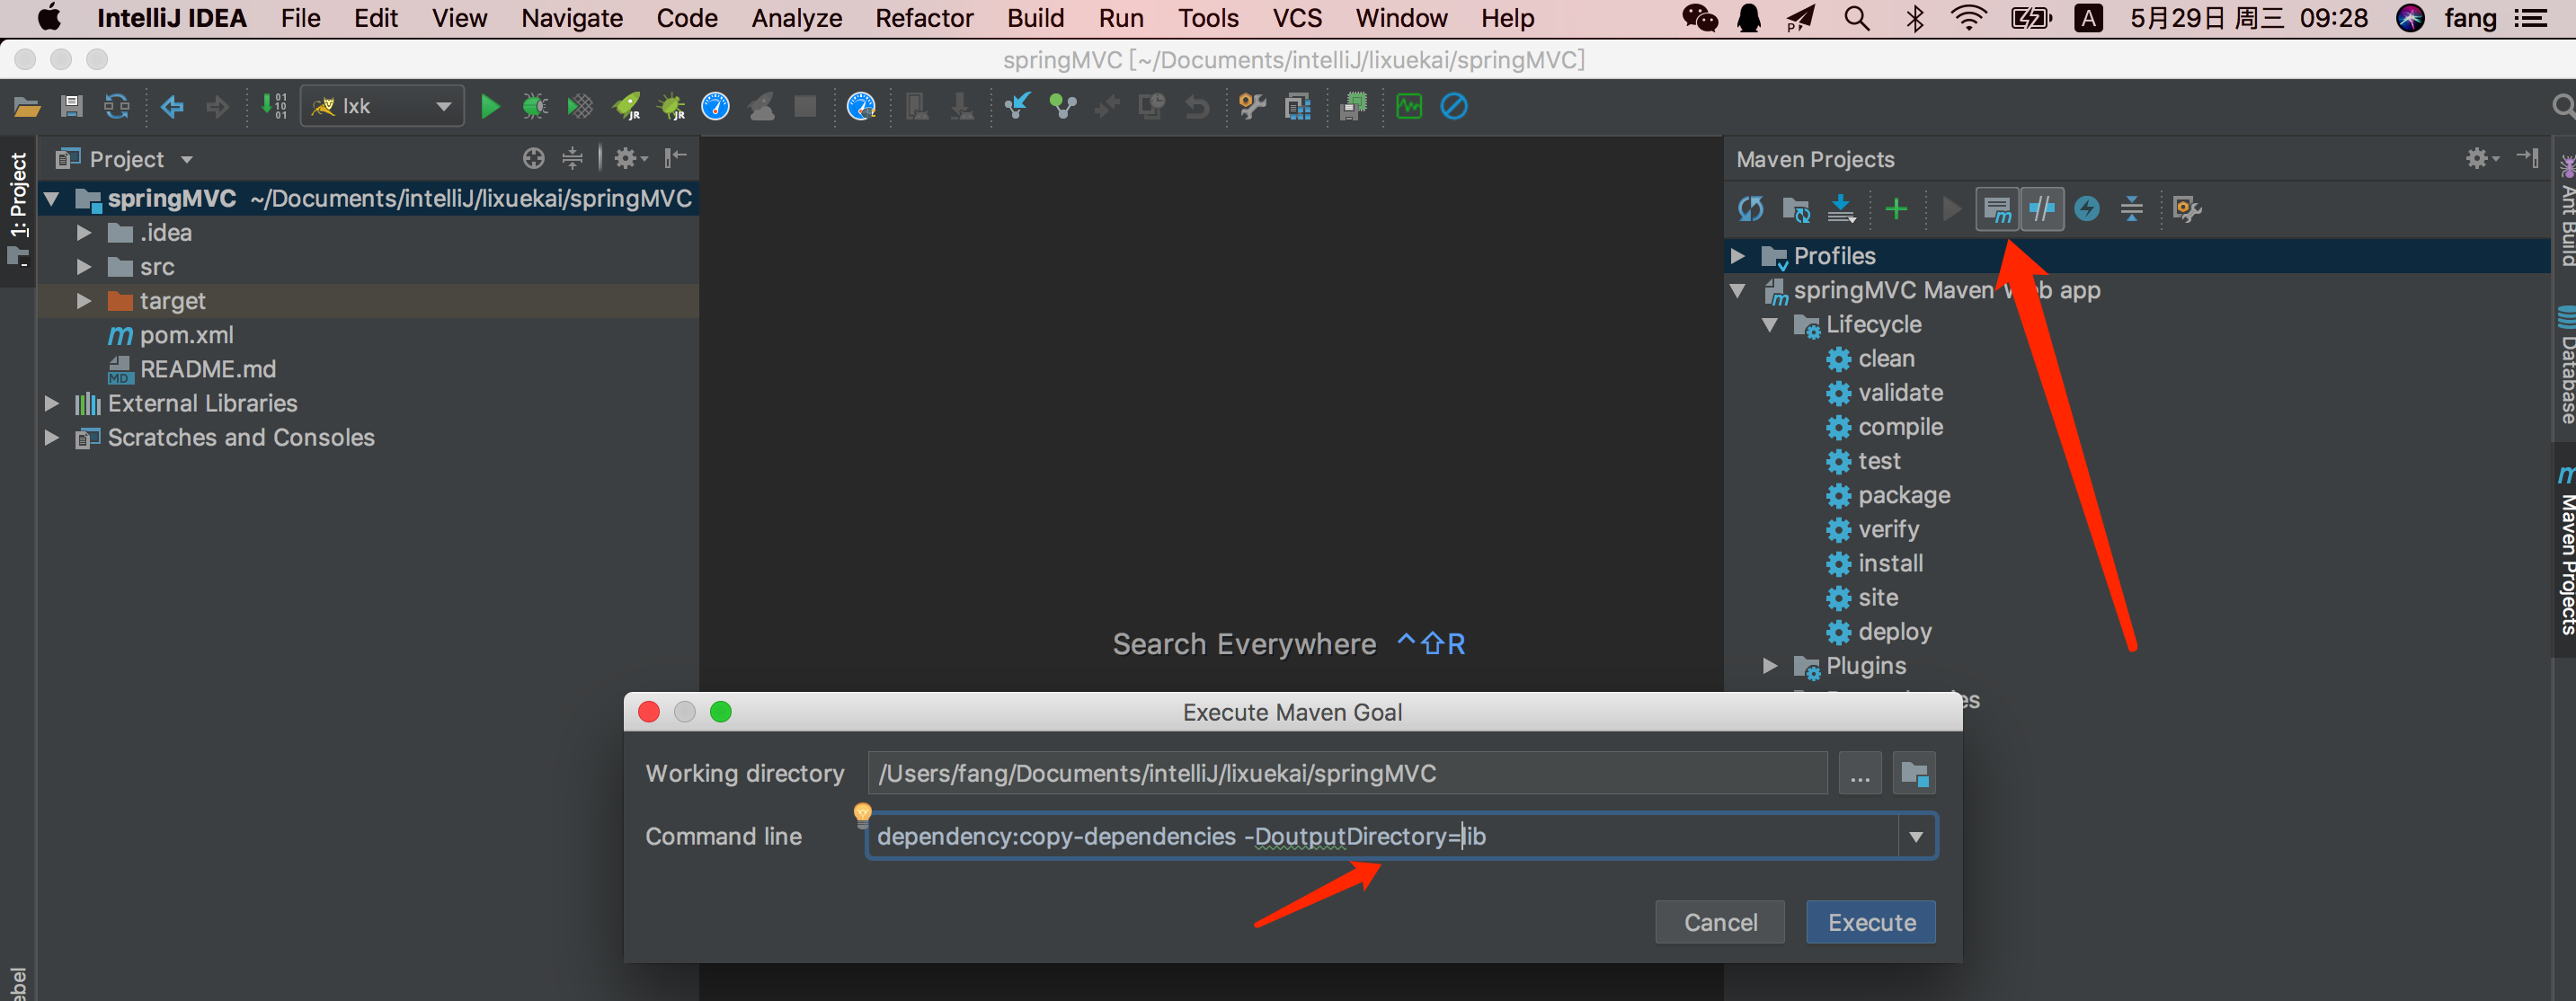Click the Reimport All Maven Projects icon

tap(1750, 209)
